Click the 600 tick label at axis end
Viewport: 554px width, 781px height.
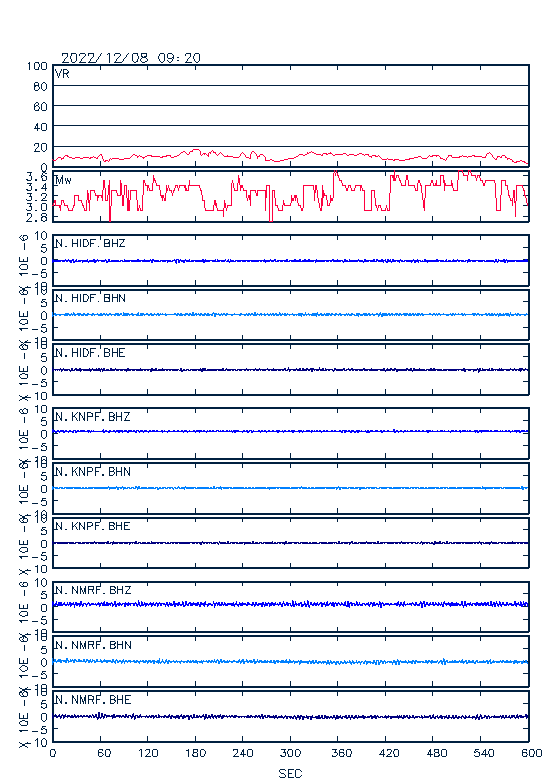coord(532,753)
